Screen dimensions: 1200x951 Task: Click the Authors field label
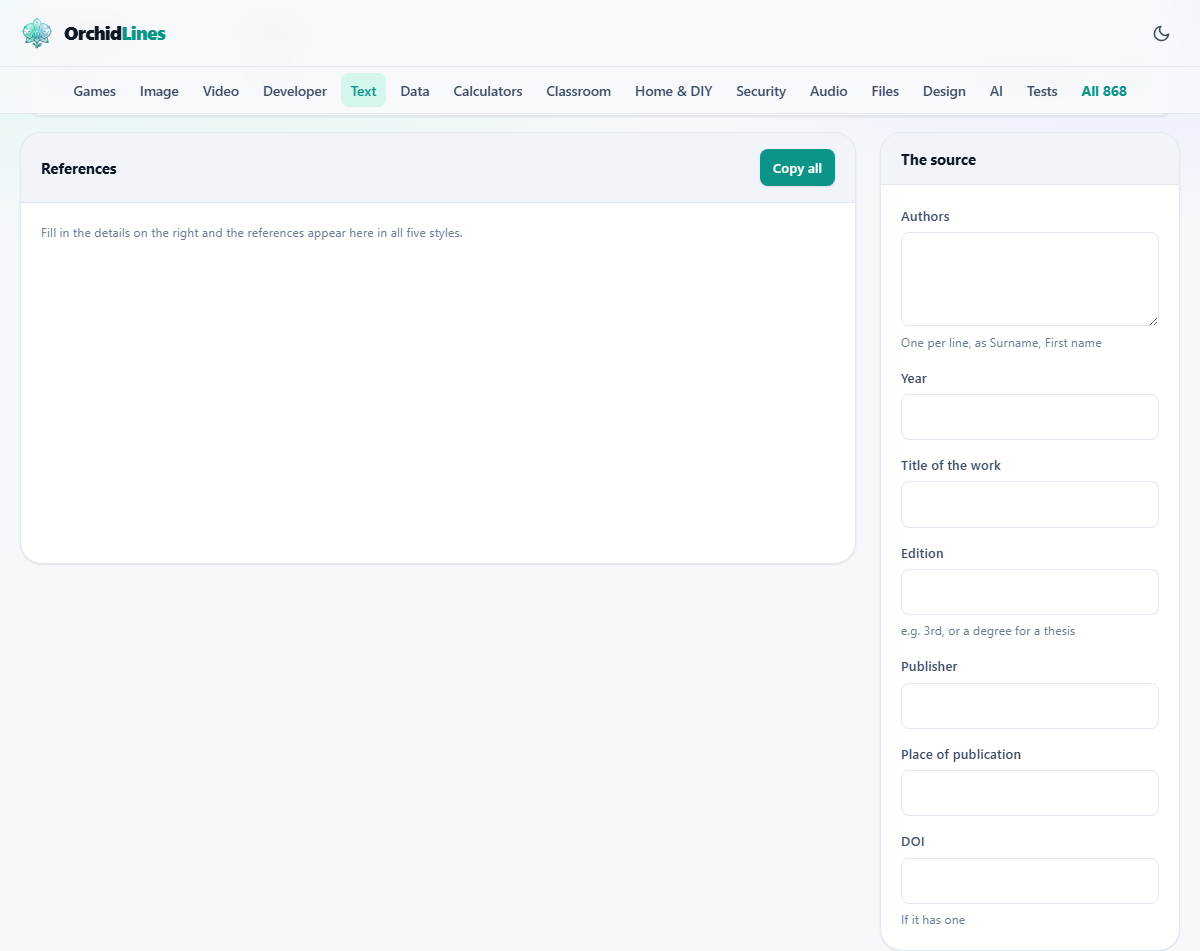pyautogui.click(x=925, y=216)
